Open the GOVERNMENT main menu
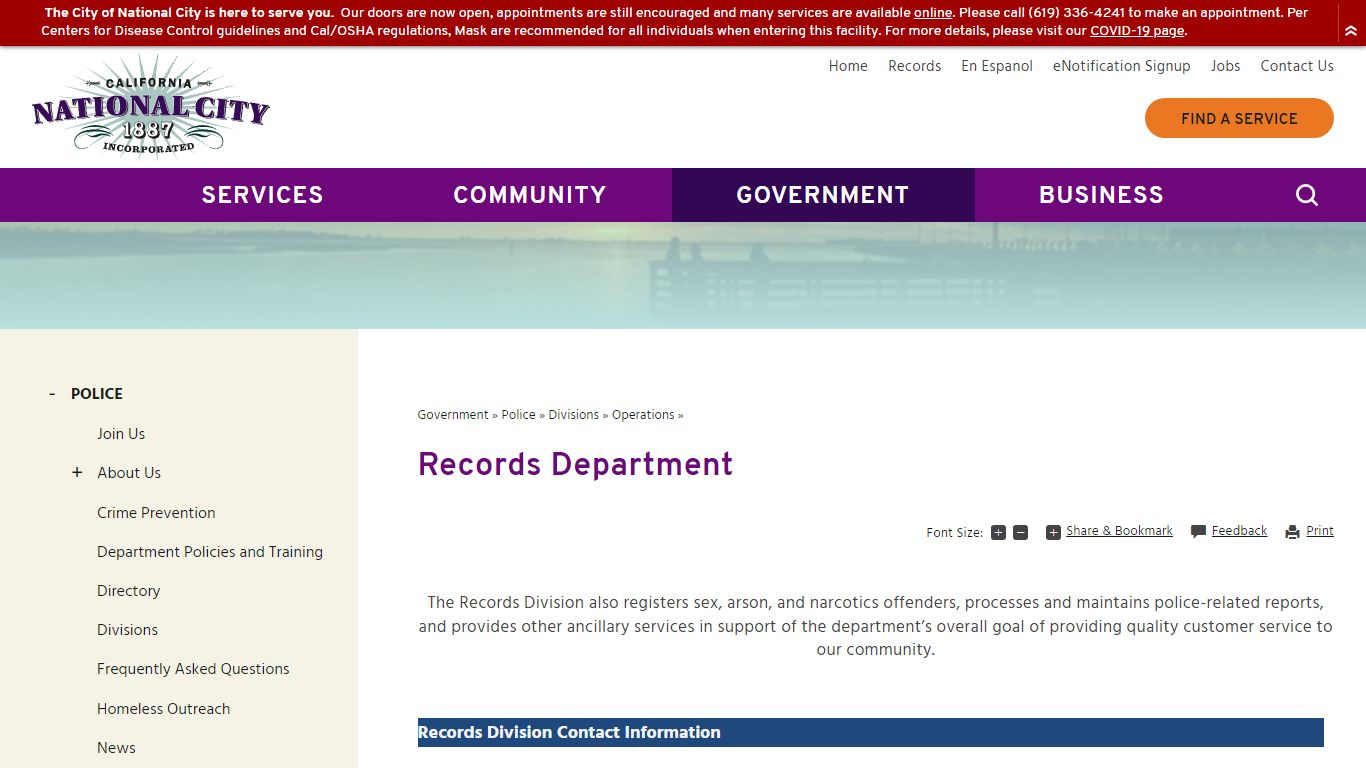1366x768 pixels. pyautogui.click(x=823, y=195)
